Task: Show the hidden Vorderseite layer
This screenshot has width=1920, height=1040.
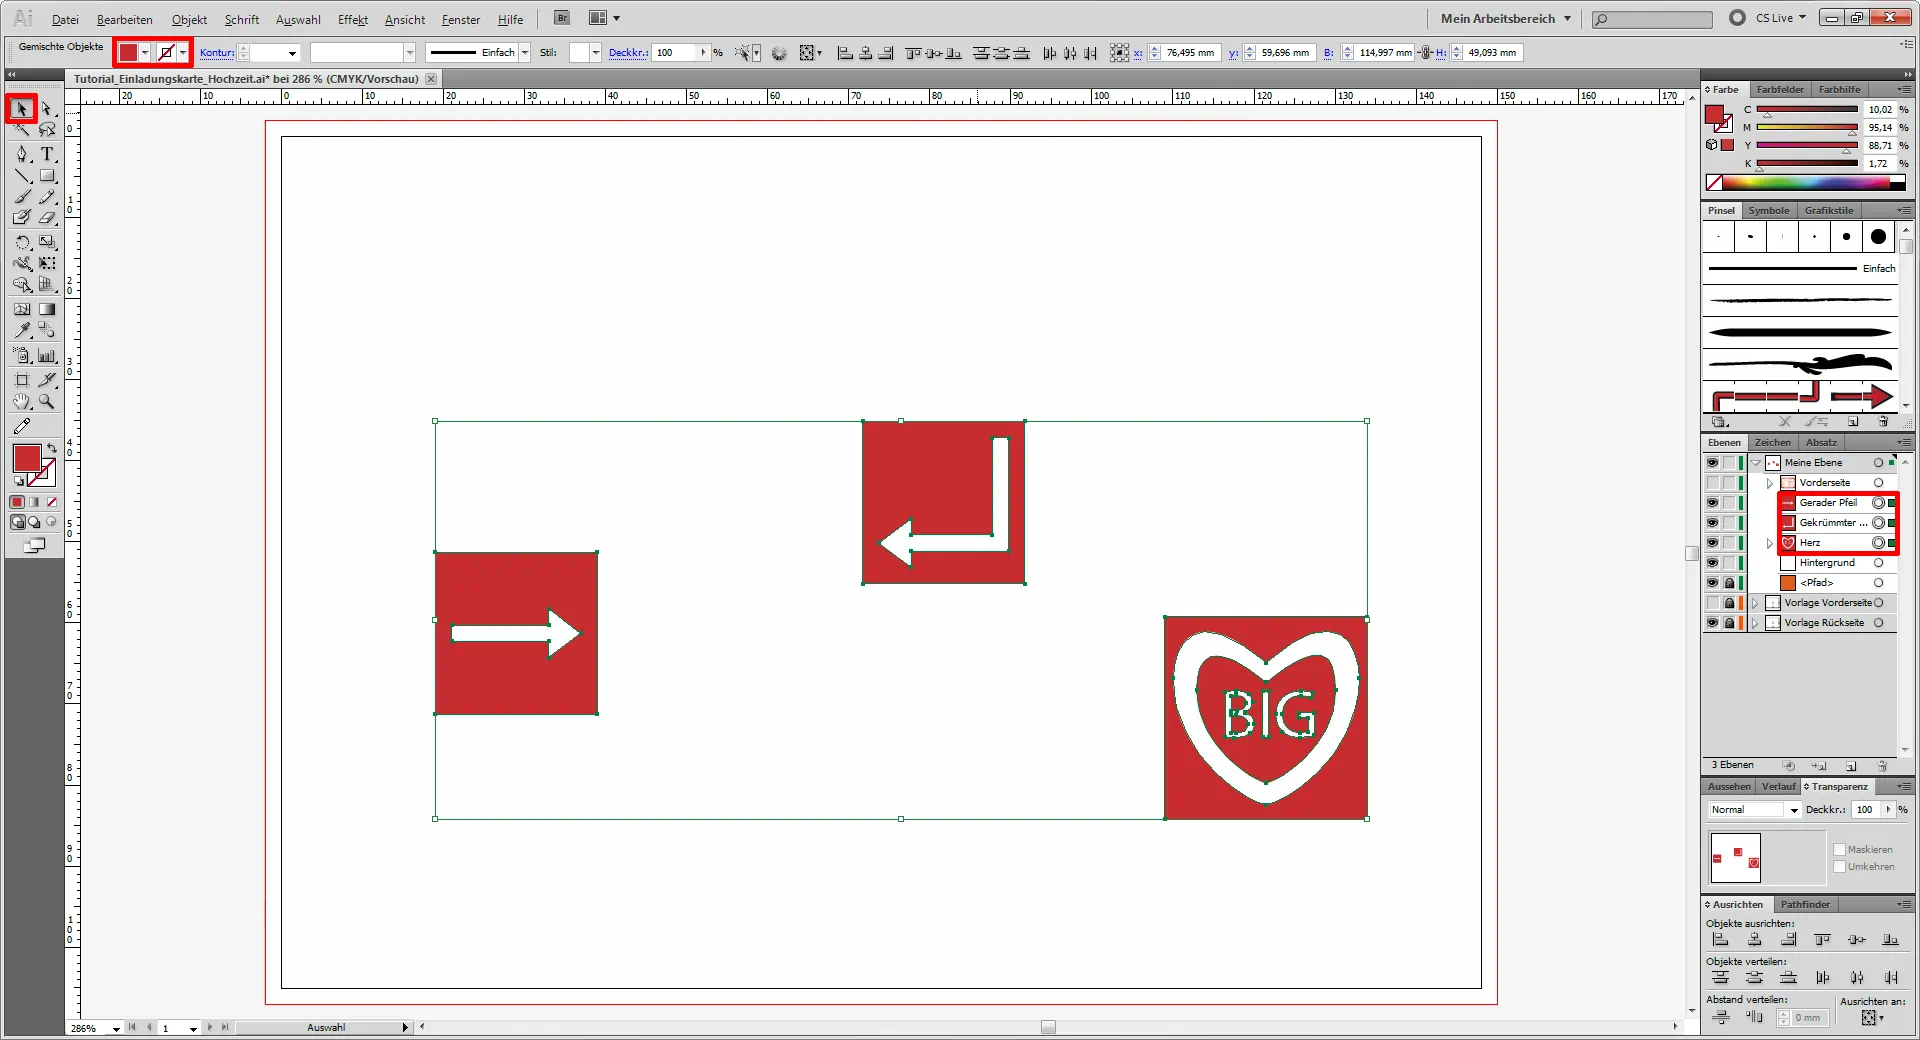Action: (1712, 483)
